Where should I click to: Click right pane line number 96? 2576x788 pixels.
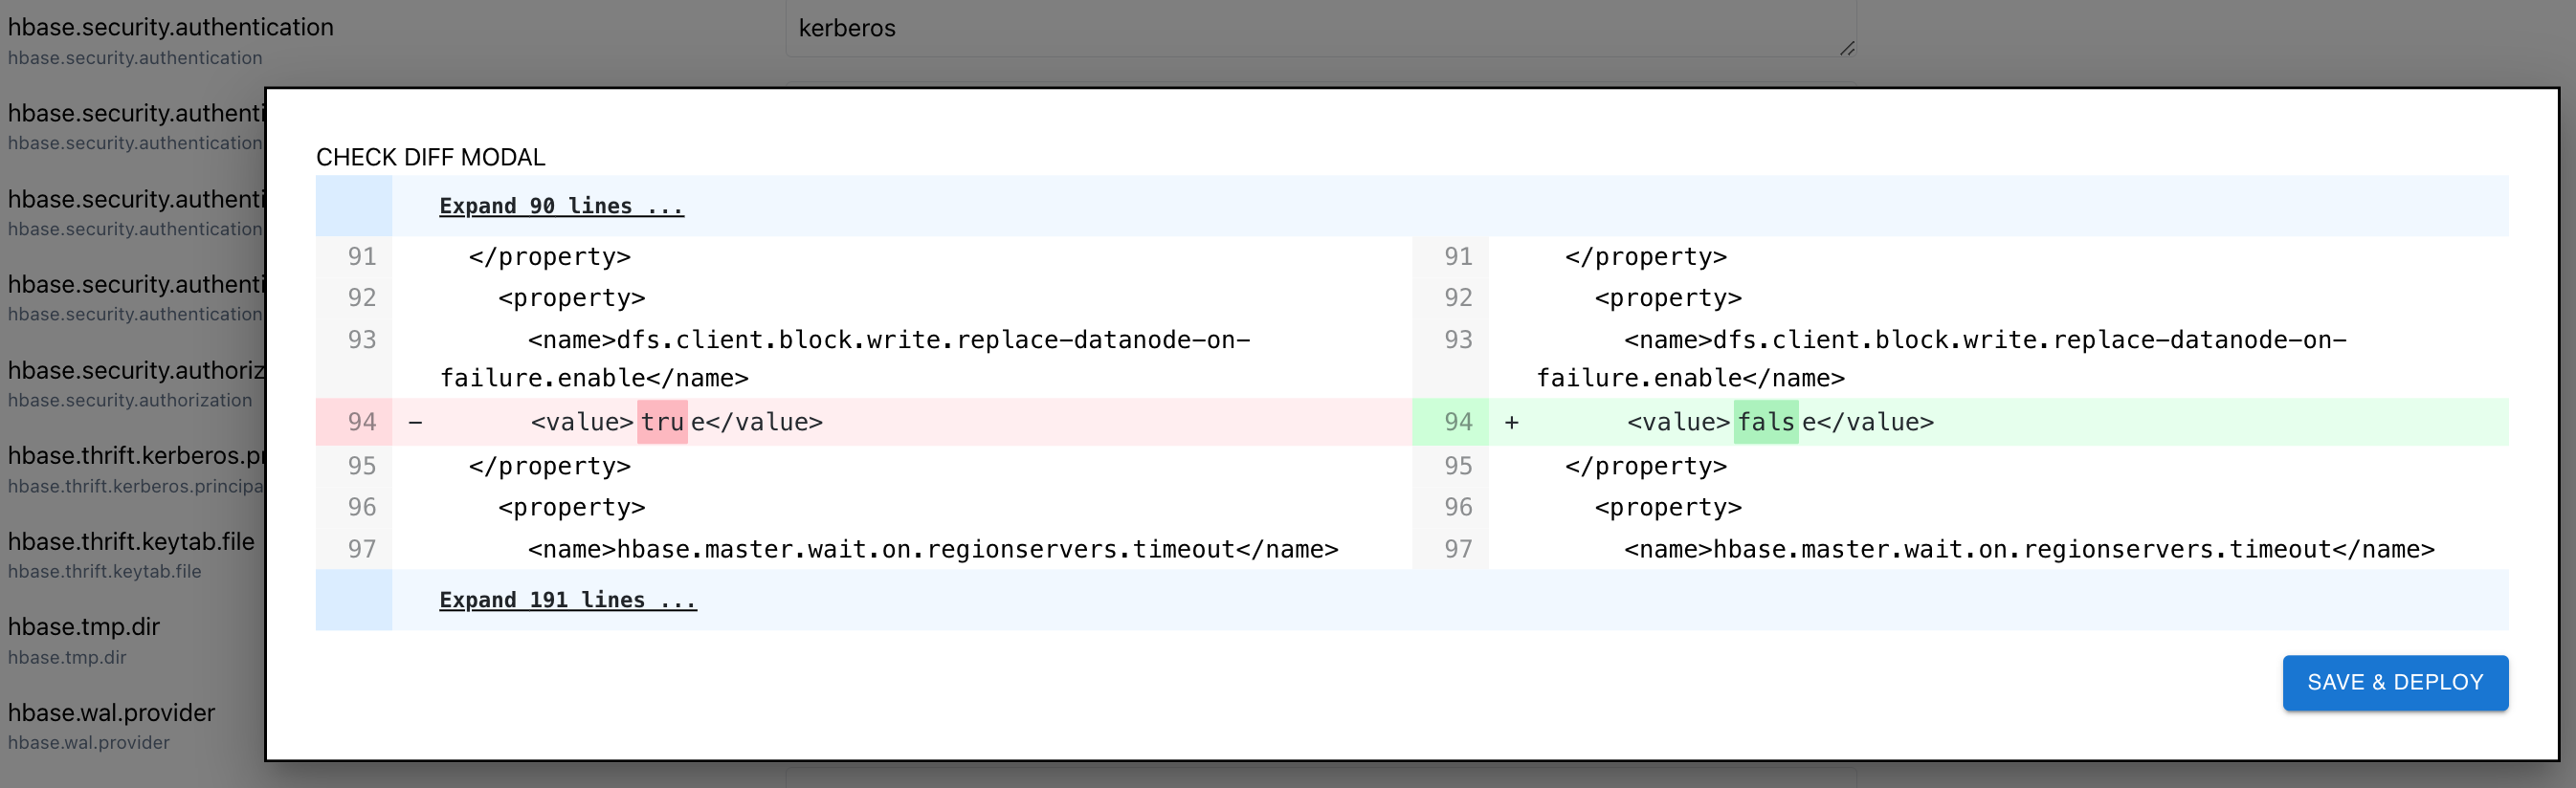[x=1457, y=507]
